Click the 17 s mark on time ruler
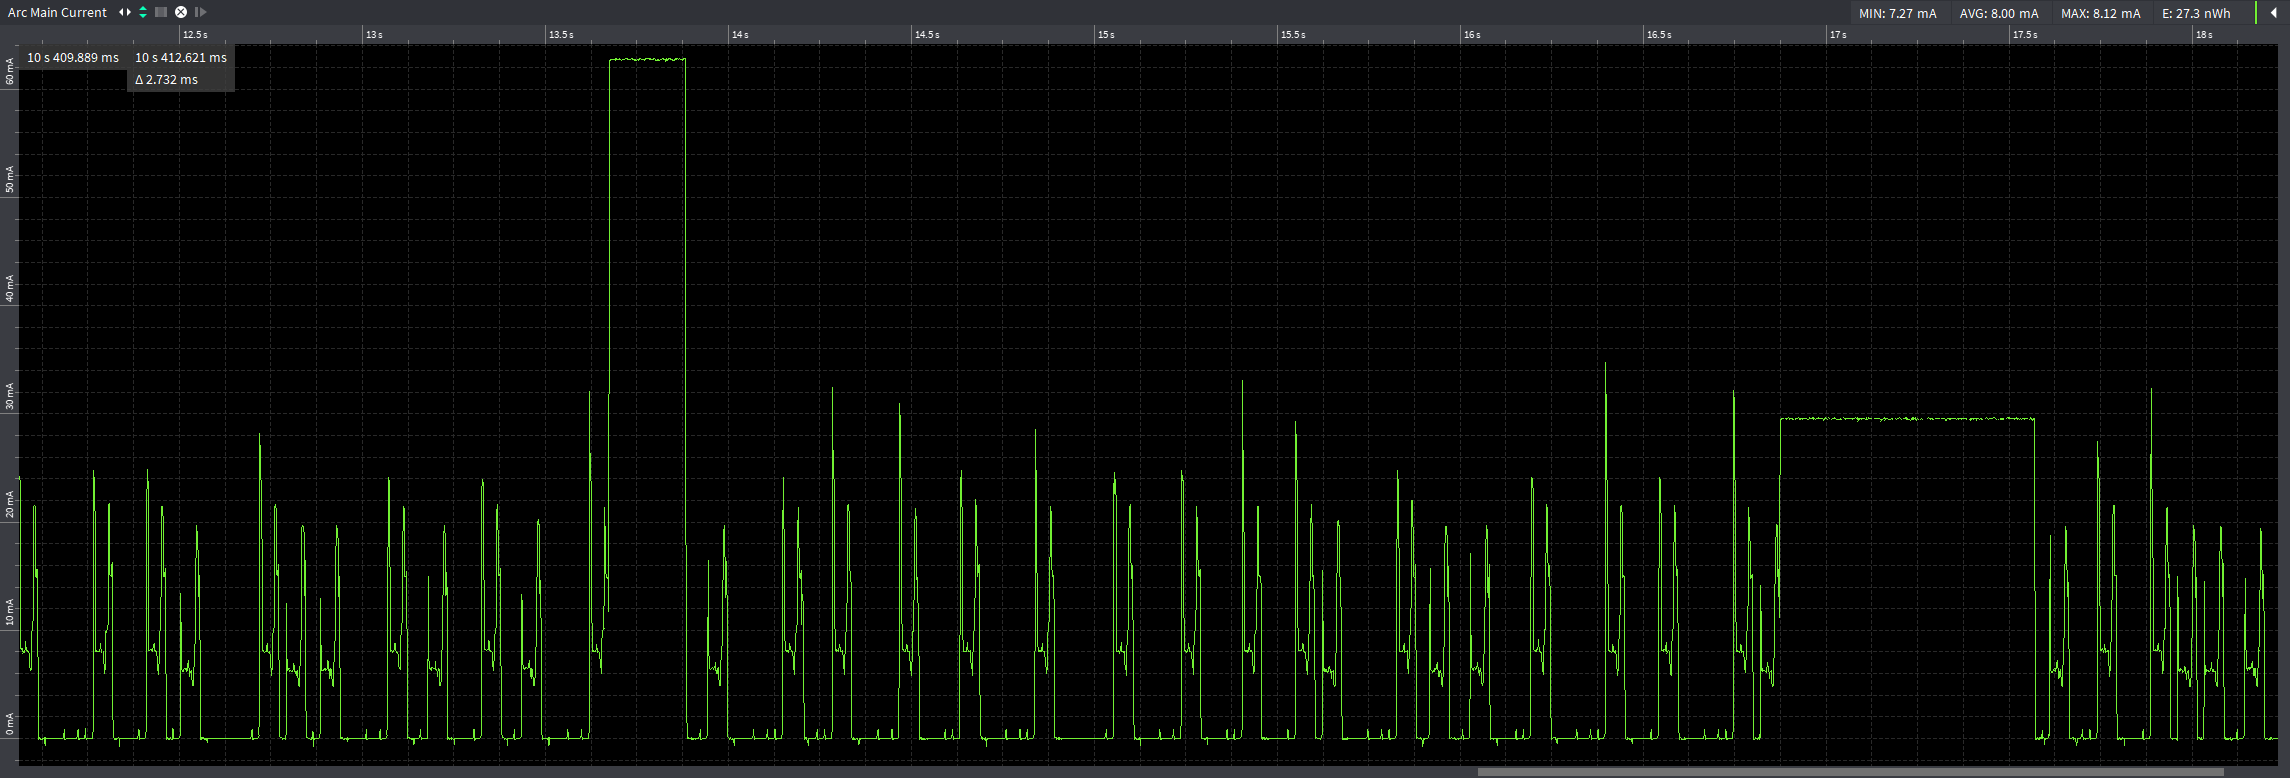Image resolution: width=2290 pixels, height=778 pixels. click(x=1838, y=34)
